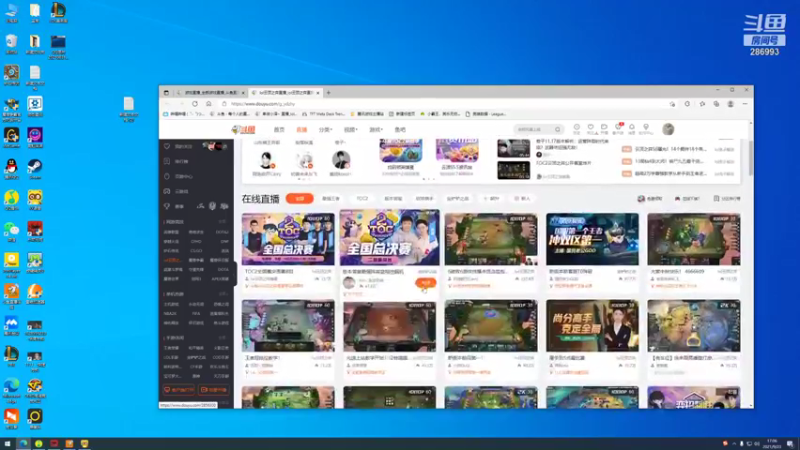Click the orange button on hovered stream card
800x450 pixels.
tap(426, 283)
